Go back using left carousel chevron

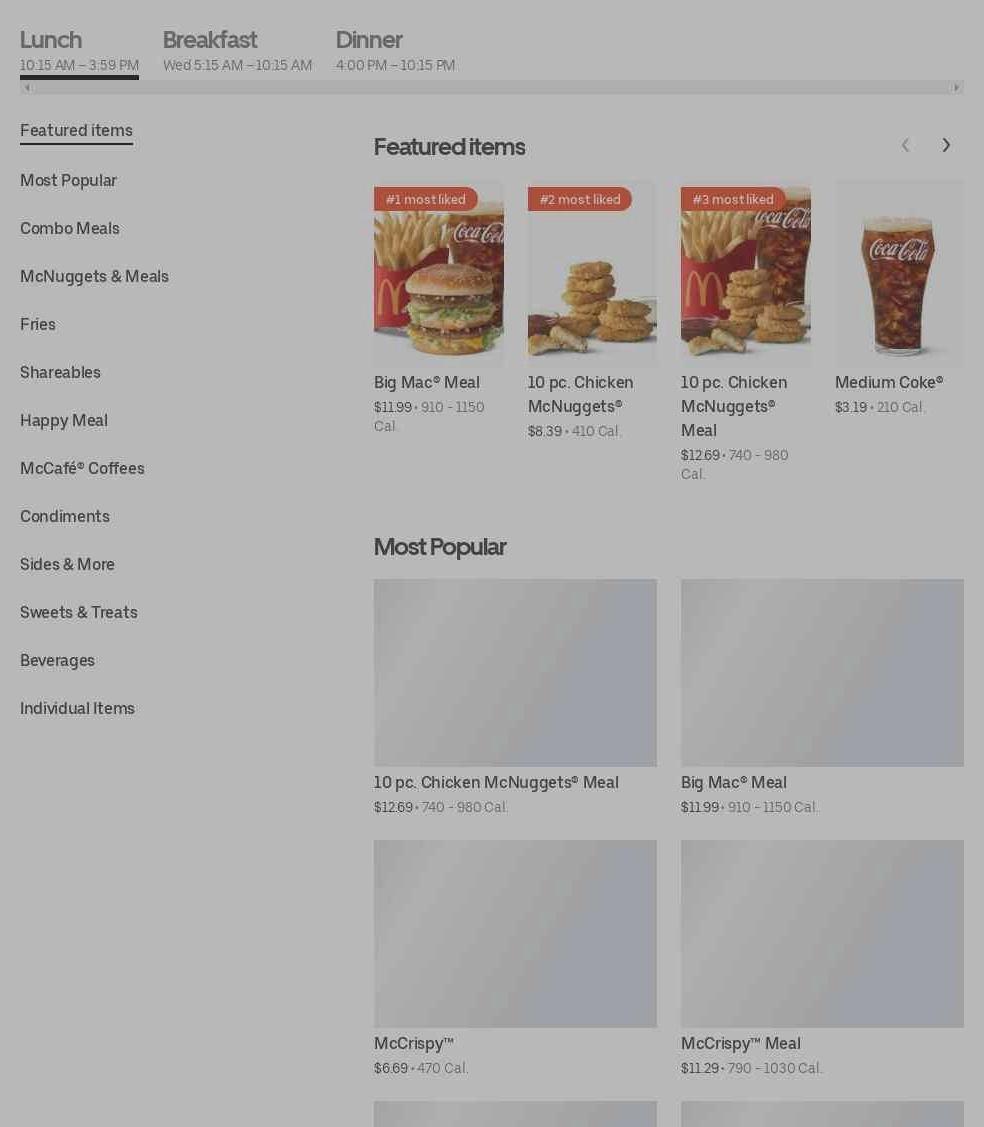tap(906, 146)
